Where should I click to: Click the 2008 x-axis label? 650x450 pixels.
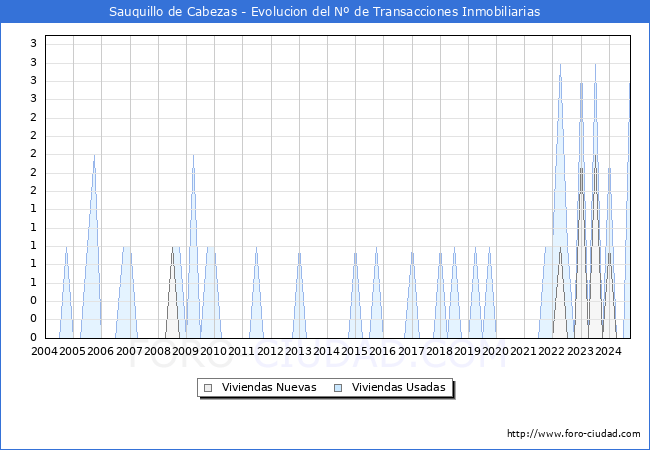coord(157,351)
